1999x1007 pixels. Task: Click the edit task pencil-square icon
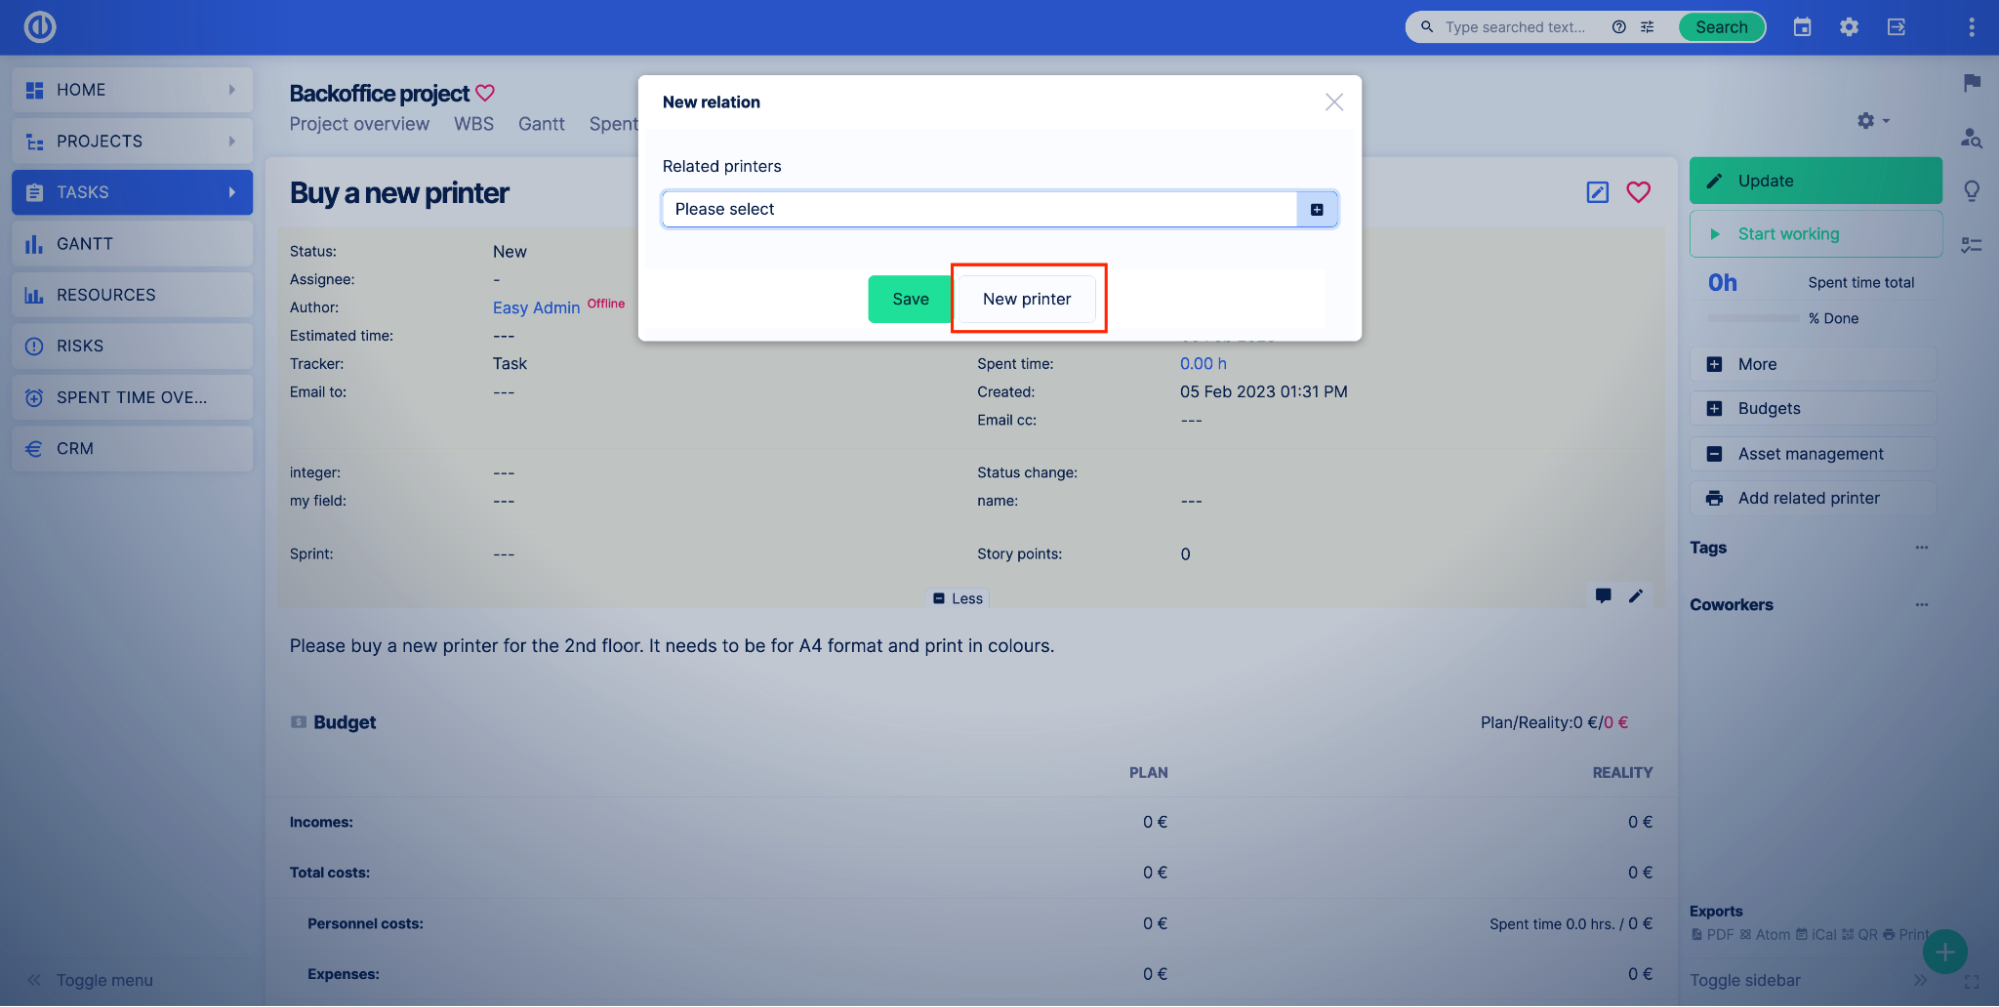coord(1597,192)
